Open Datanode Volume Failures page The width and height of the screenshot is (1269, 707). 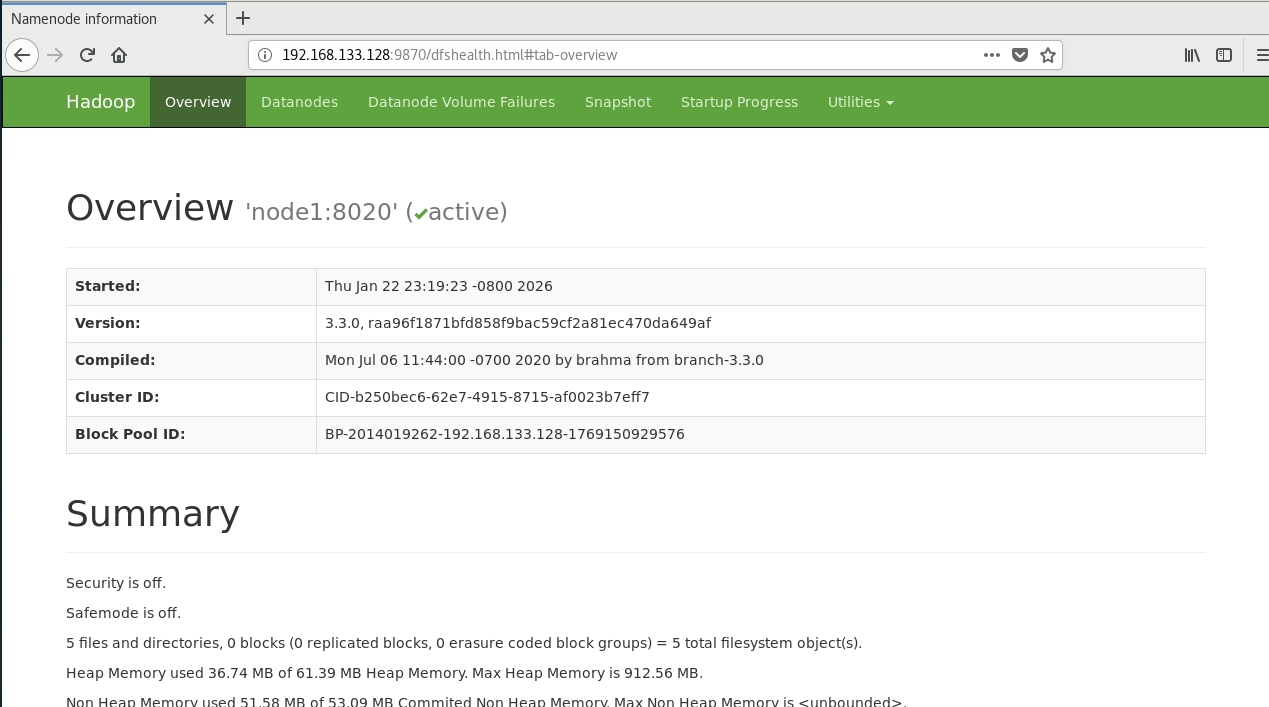coord(461,102)
